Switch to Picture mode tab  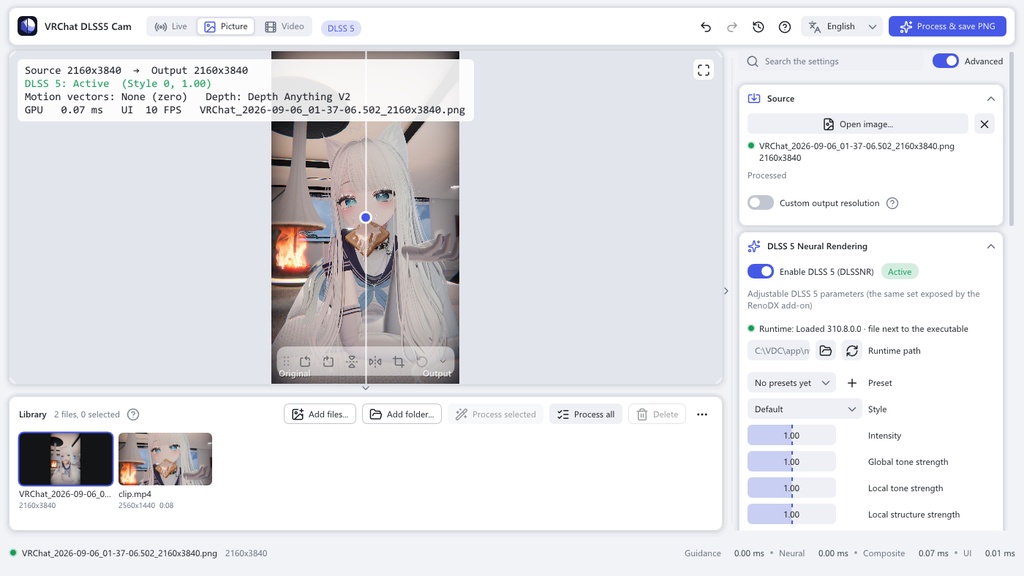tap(226, 27)
